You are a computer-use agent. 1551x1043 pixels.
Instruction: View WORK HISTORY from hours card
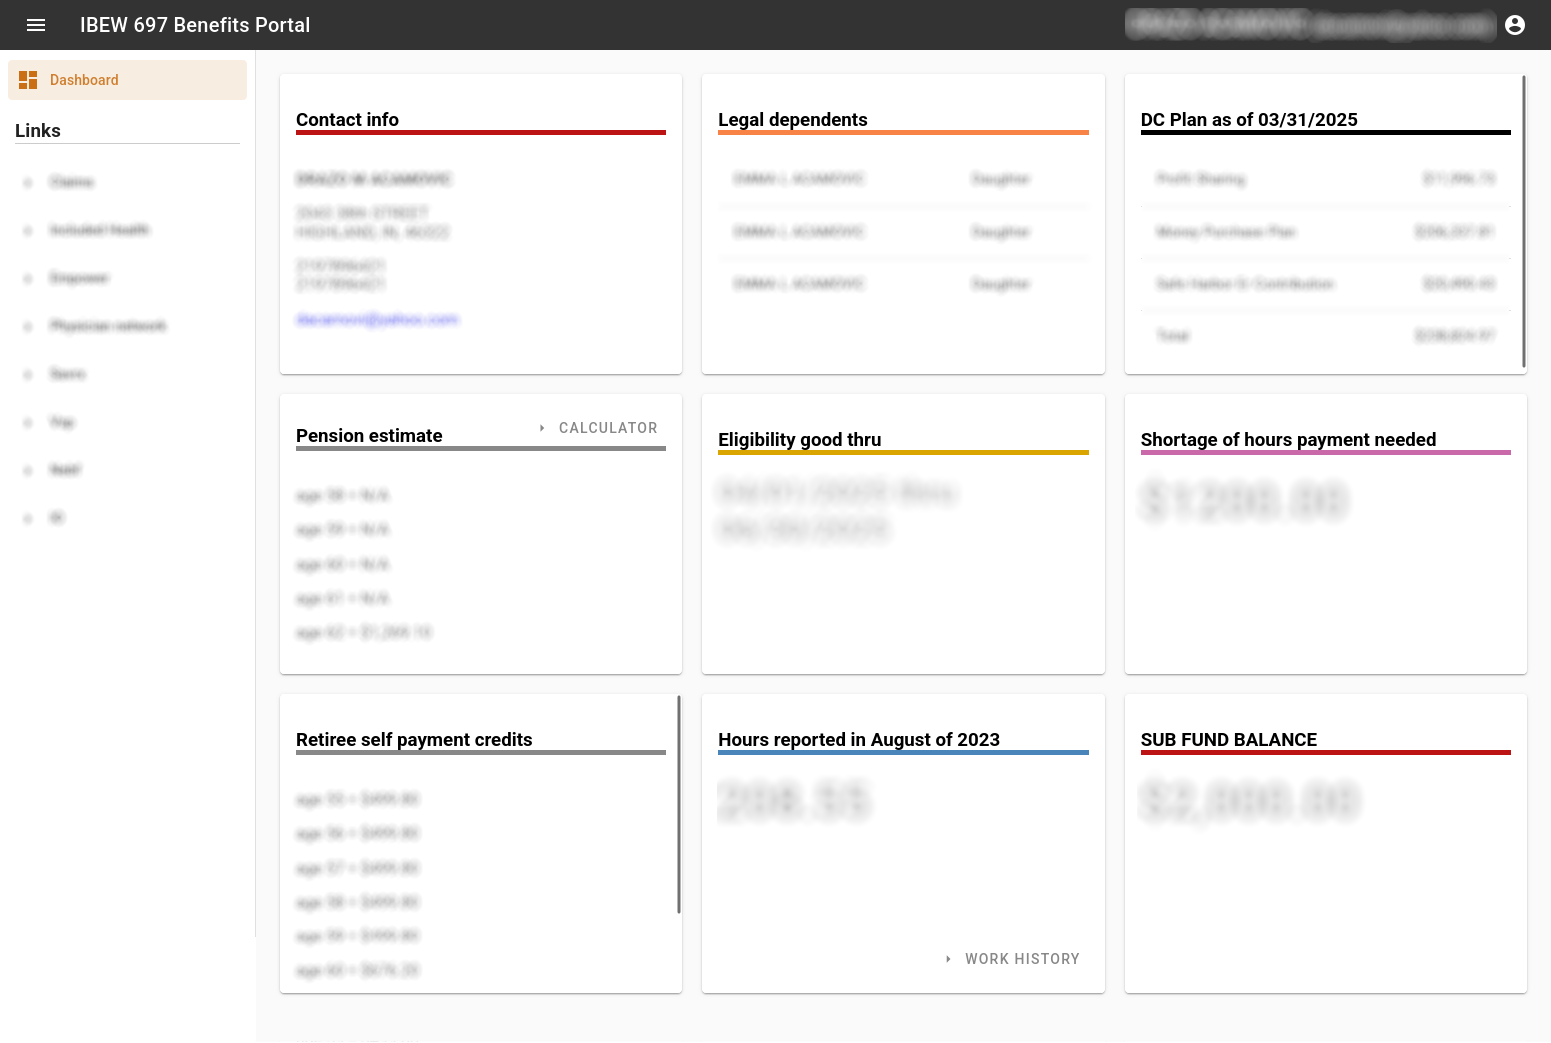[1021, 959]
